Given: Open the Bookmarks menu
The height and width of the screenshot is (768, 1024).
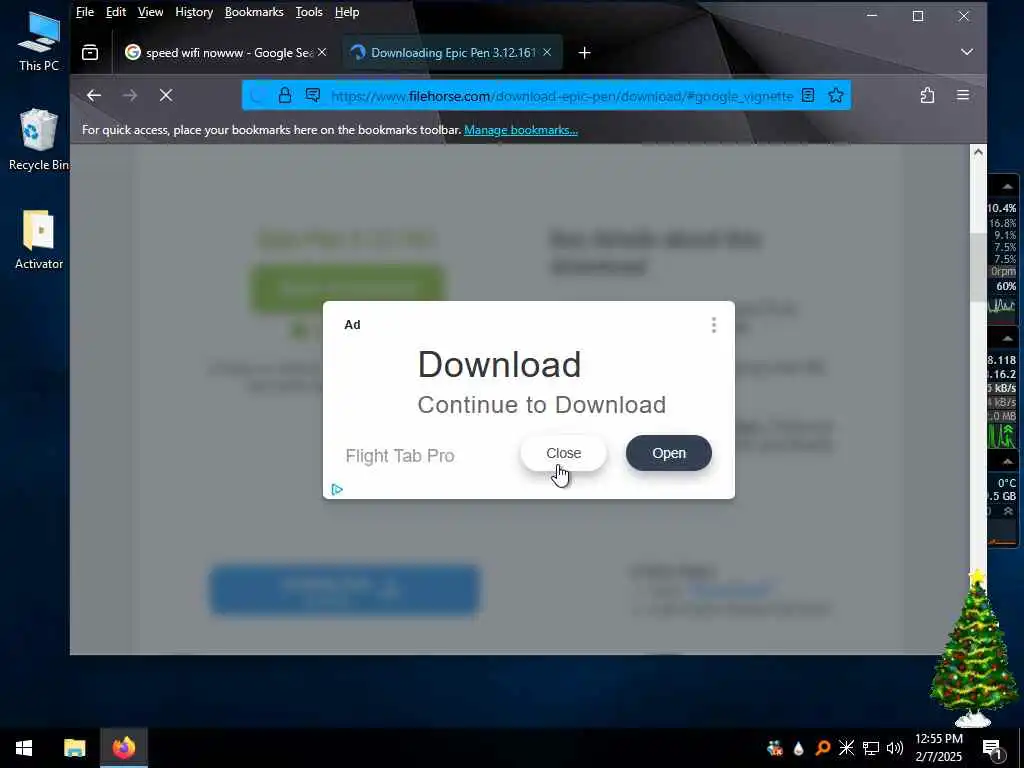Looking at the screenshot, I should tap(254, 12).
